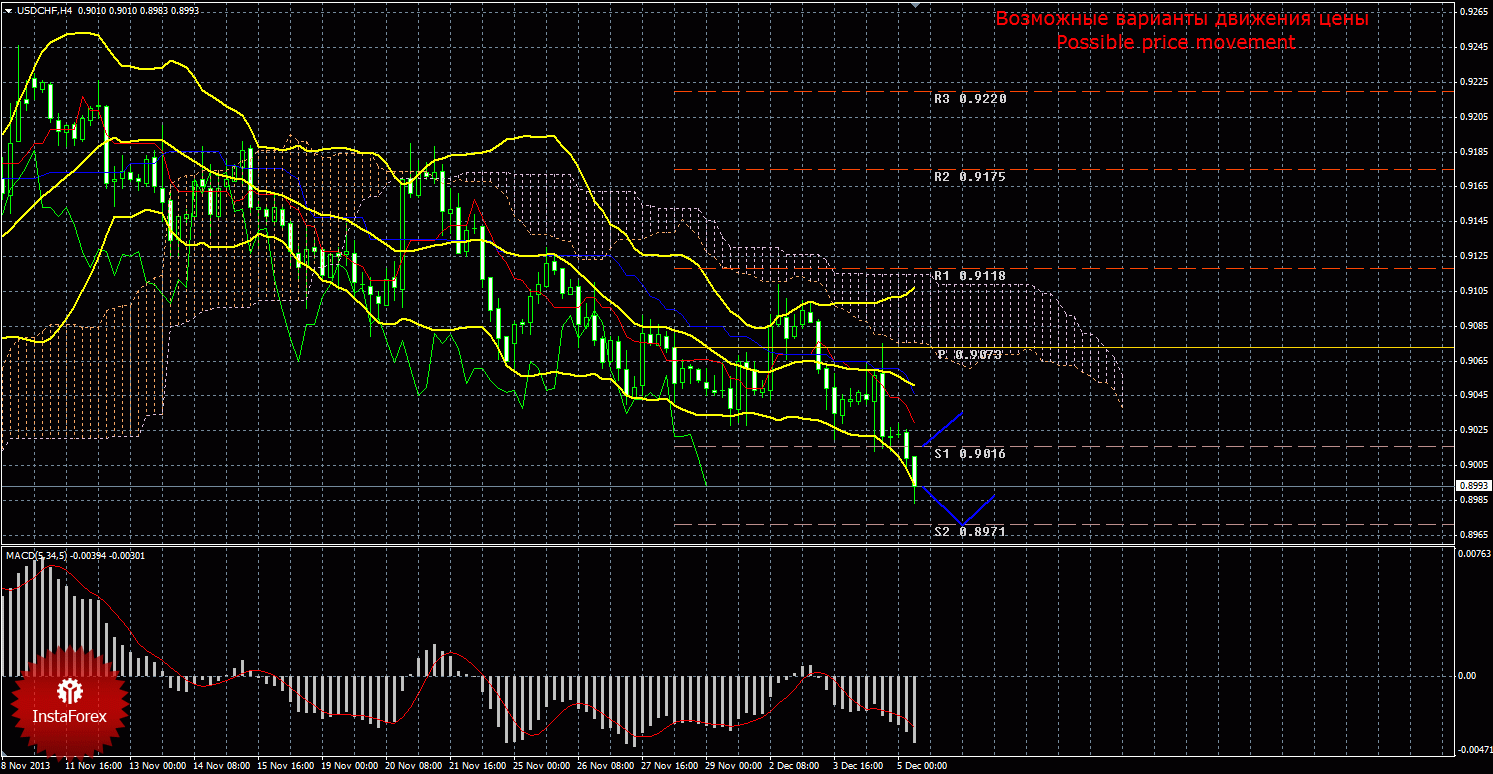Click the R1 0.9118 resistance label

970,274
